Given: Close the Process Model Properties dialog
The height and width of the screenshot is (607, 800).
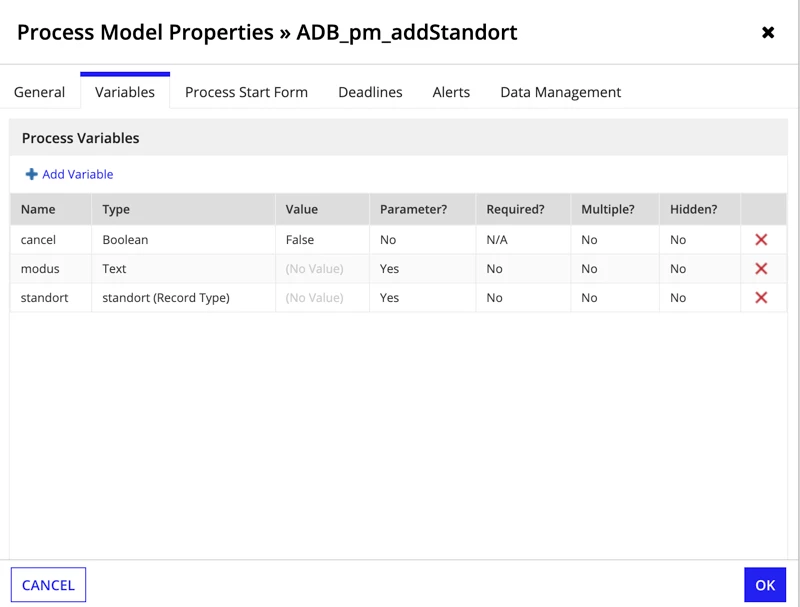Looking at the screenshot, I should (768, 33).
